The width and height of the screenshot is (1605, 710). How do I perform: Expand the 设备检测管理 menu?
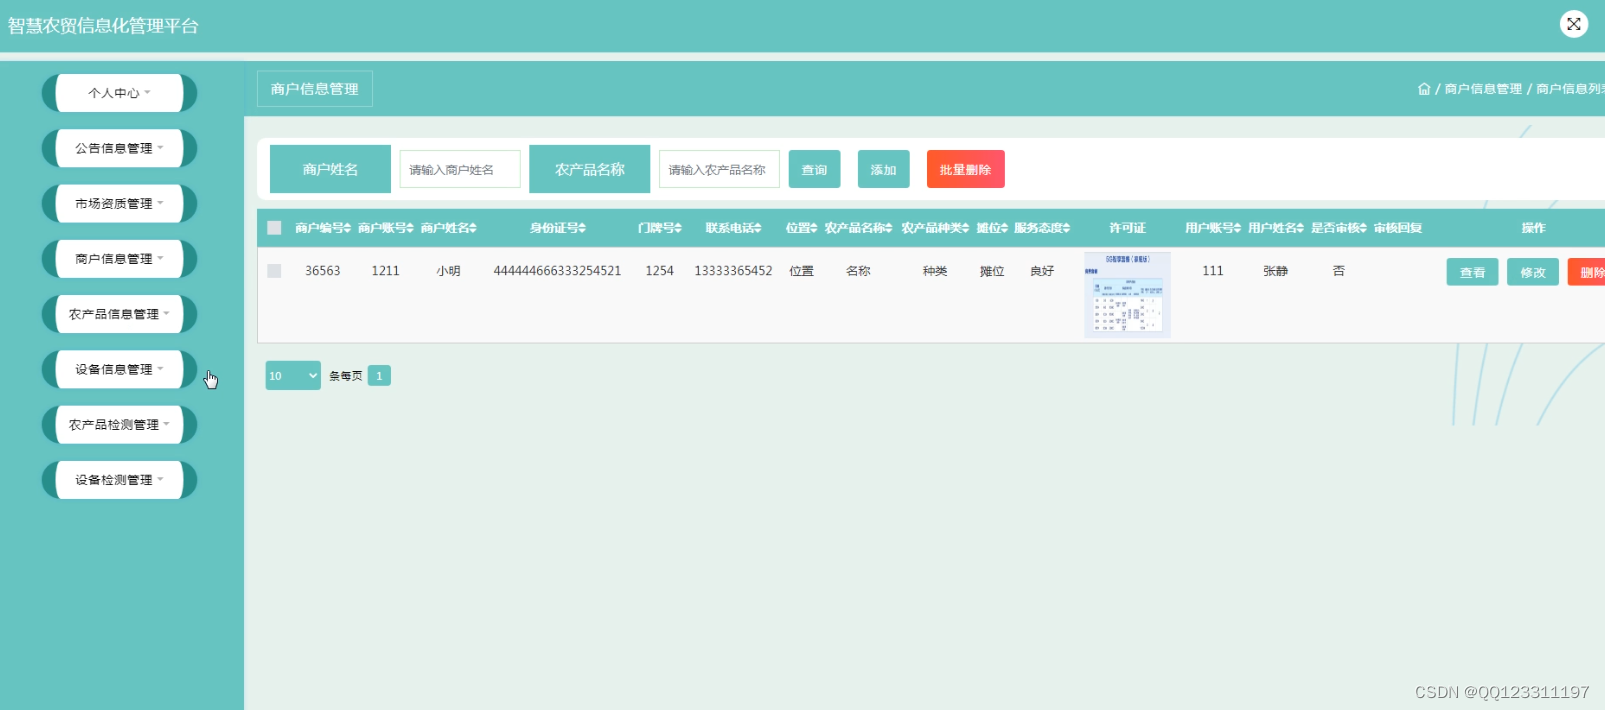point(119,480)
